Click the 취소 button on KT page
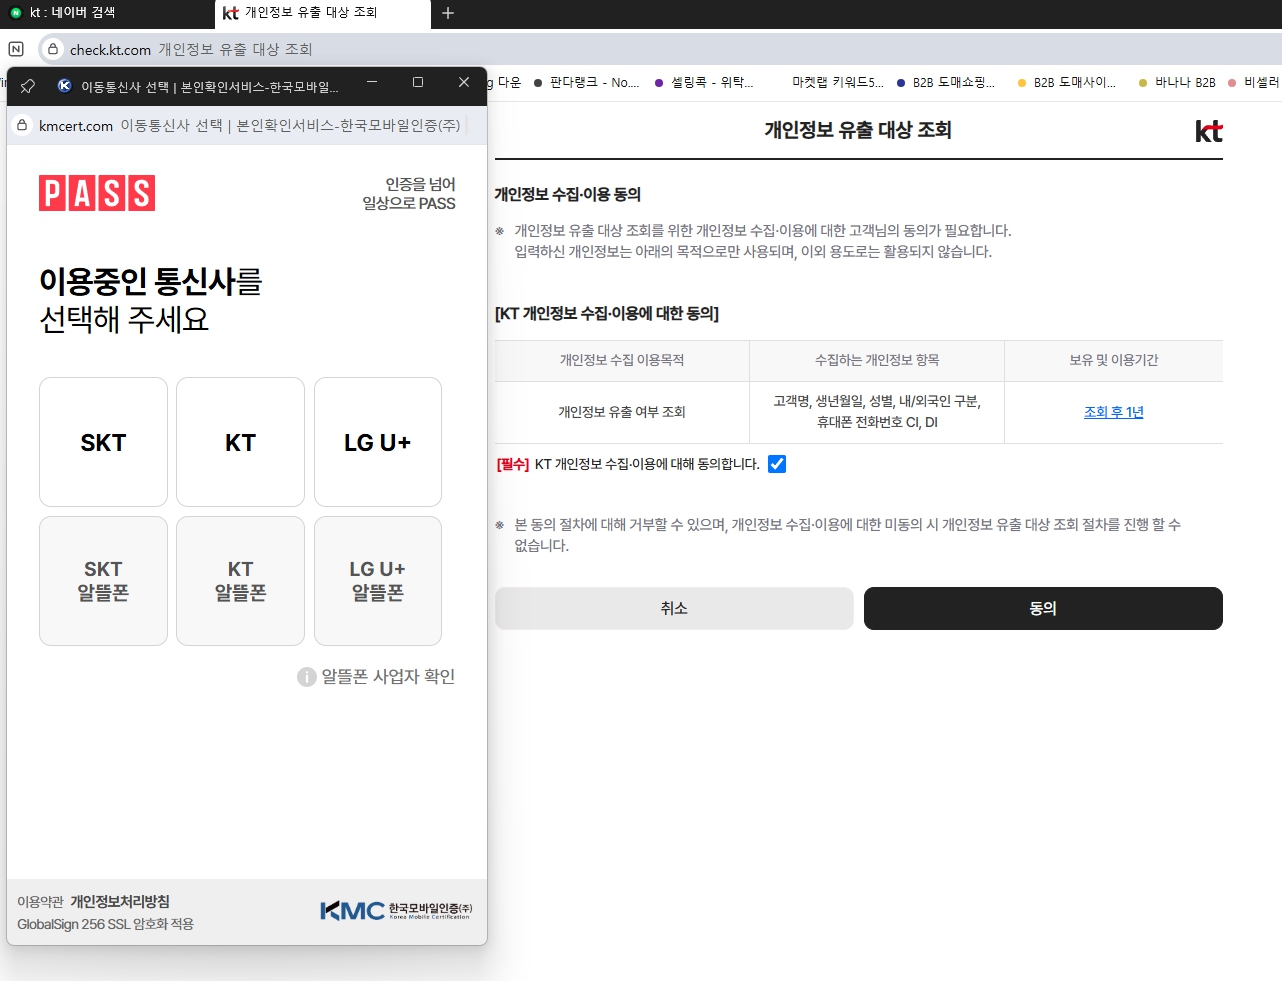The image size is (1282, 981). pos(674,608)
